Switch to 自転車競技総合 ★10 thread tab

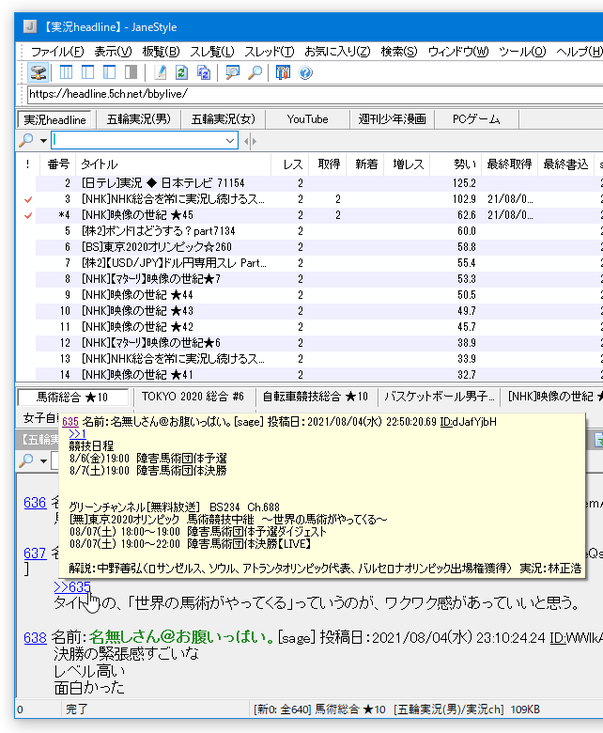tap(315, 396)
